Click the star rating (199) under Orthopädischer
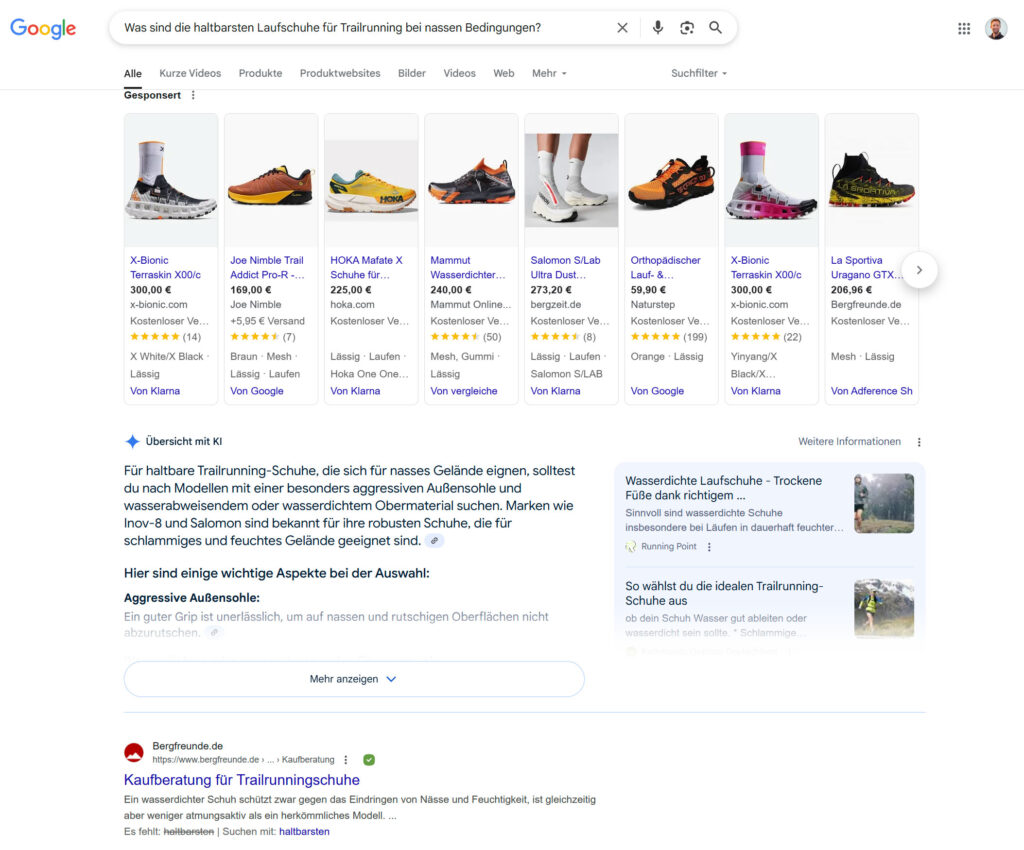Screen dimensions: 1024x850 (668, 337)
